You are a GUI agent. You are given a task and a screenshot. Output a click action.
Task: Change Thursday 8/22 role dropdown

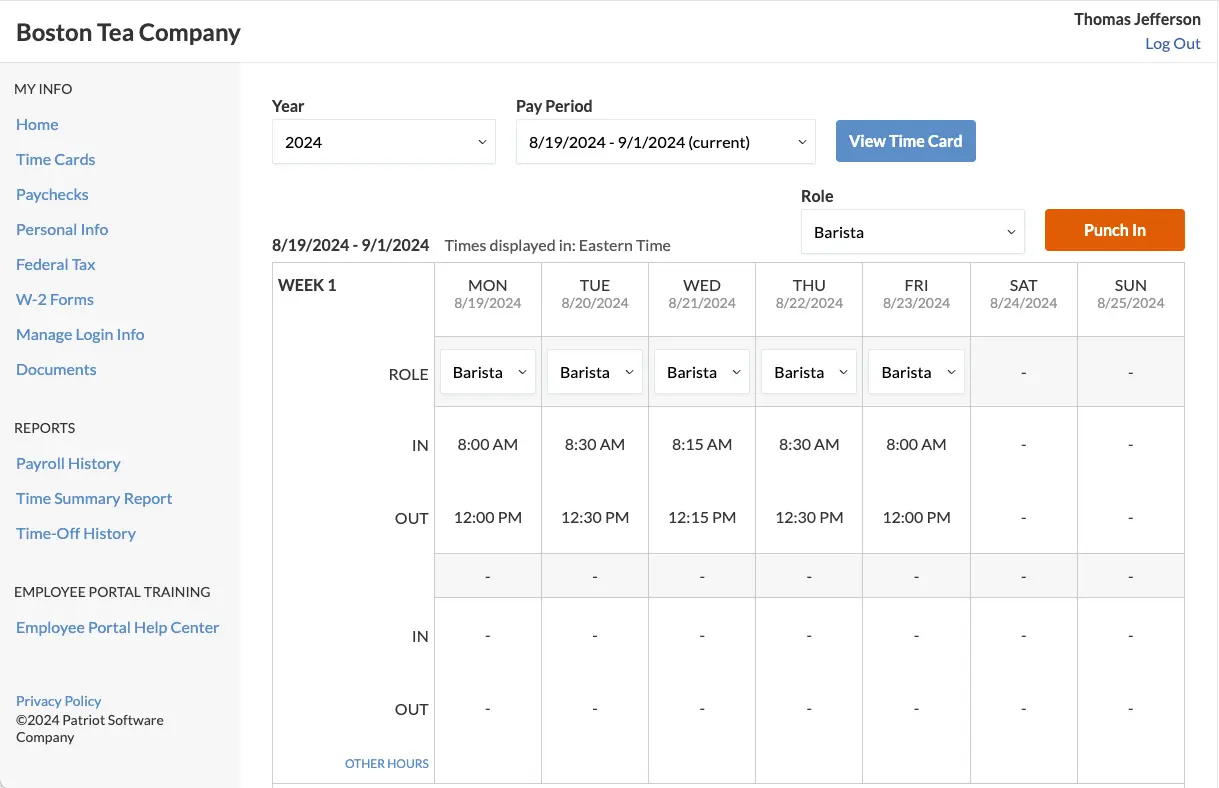[809, 372]
